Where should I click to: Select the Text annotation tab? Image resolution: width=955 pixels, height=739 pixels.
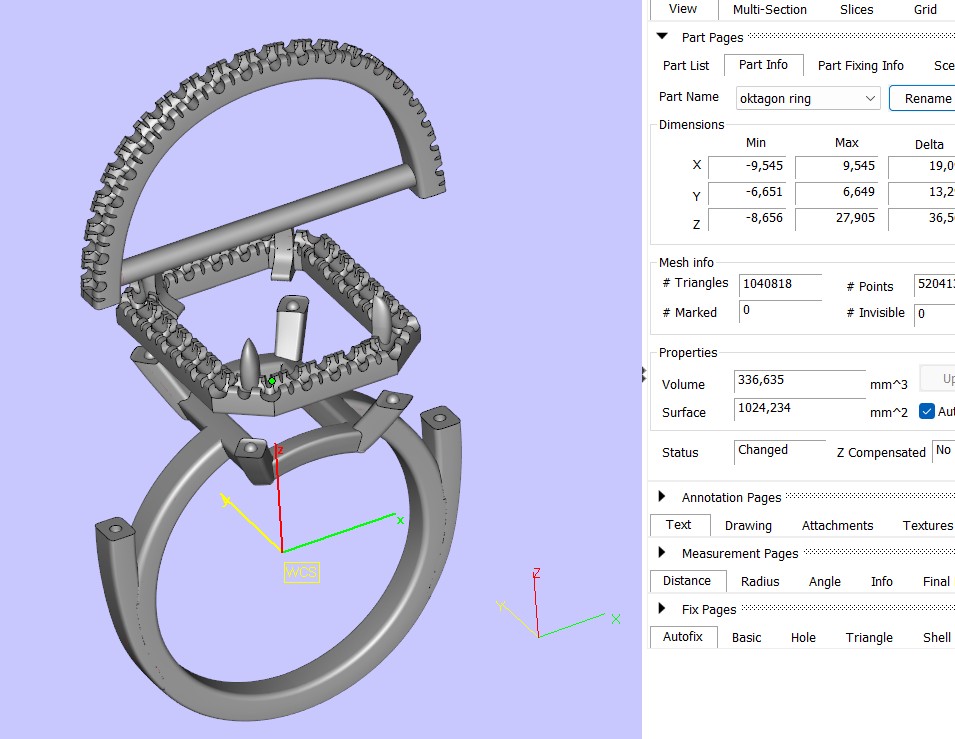click(680, 525)
